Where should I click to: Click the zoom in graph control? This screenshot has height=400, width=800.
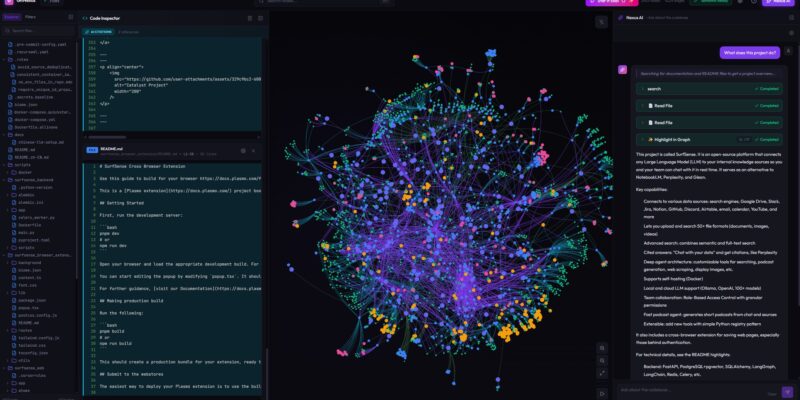pos(601,349)
